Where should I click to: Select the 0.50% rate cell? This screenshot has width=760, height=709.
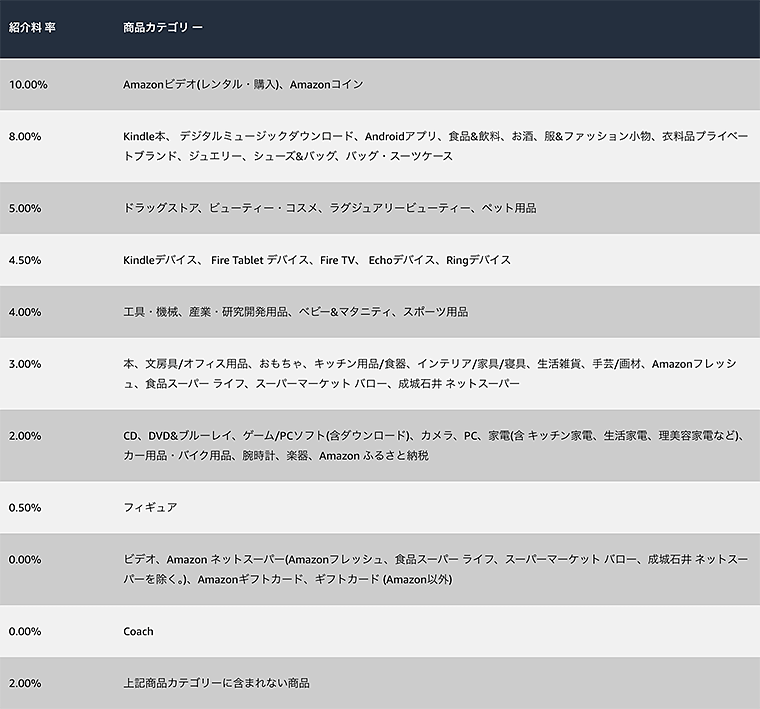25,508
